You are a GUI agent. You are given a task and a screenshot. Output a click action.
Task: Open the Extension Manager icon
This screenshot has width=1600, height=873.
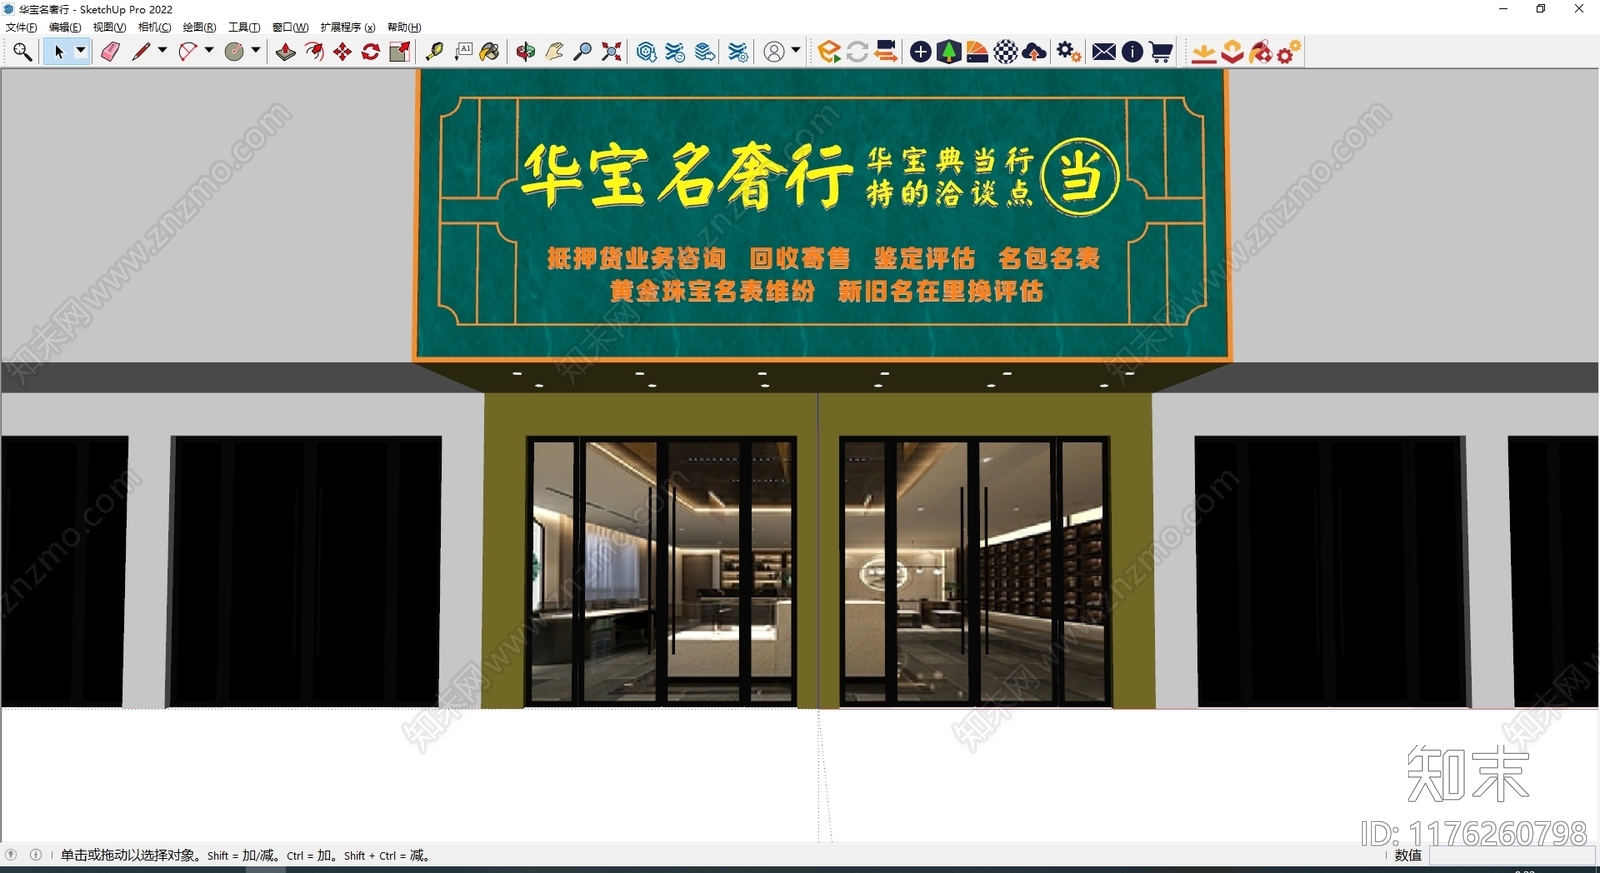tap(738, 52)
